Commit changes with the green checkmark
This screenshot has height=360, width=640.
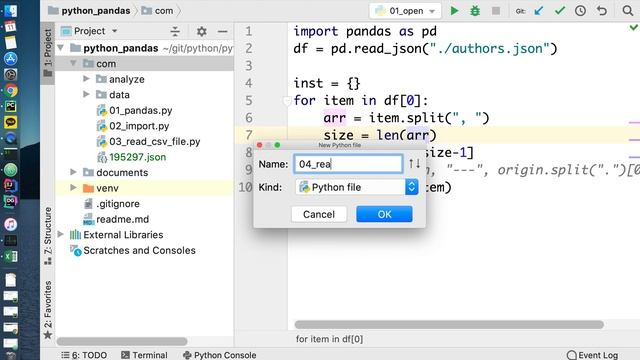pos(560,10)
